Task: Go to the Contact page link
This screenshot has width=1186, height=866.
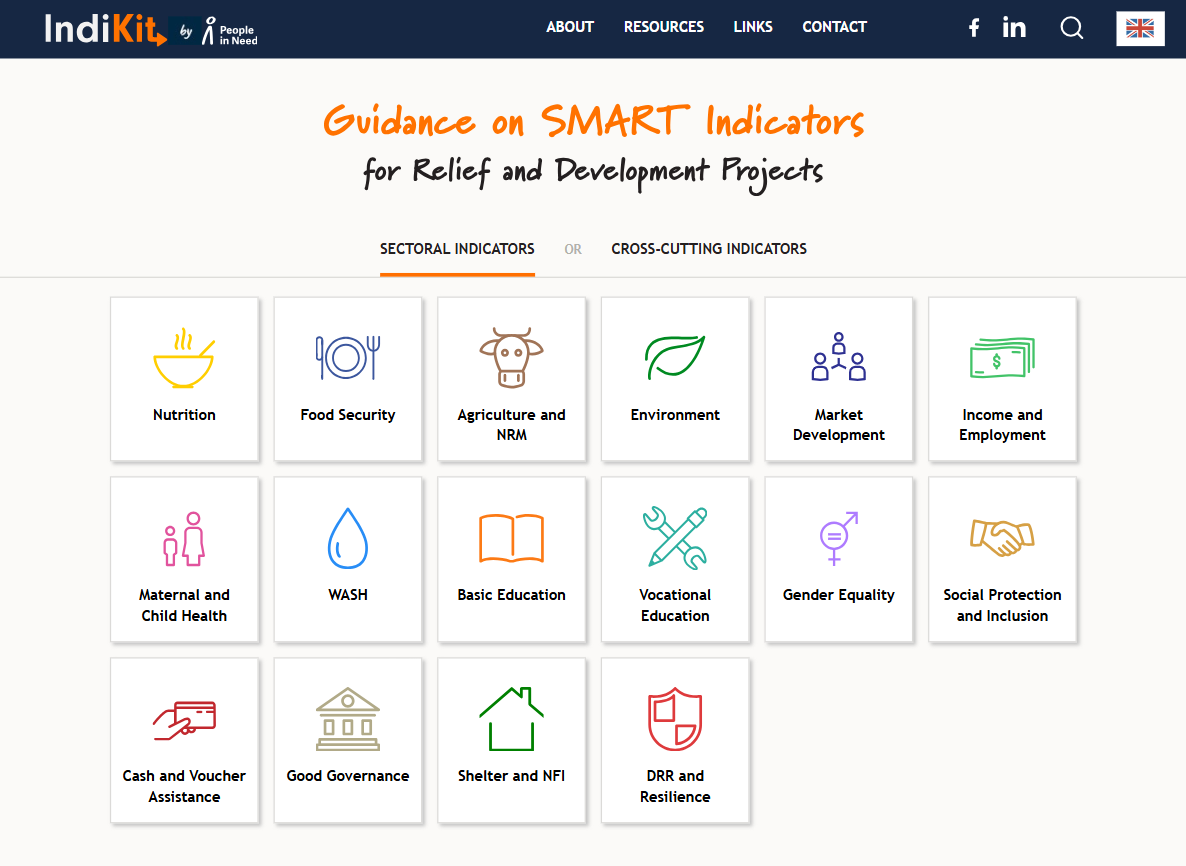Action: (x=834, y=27)
